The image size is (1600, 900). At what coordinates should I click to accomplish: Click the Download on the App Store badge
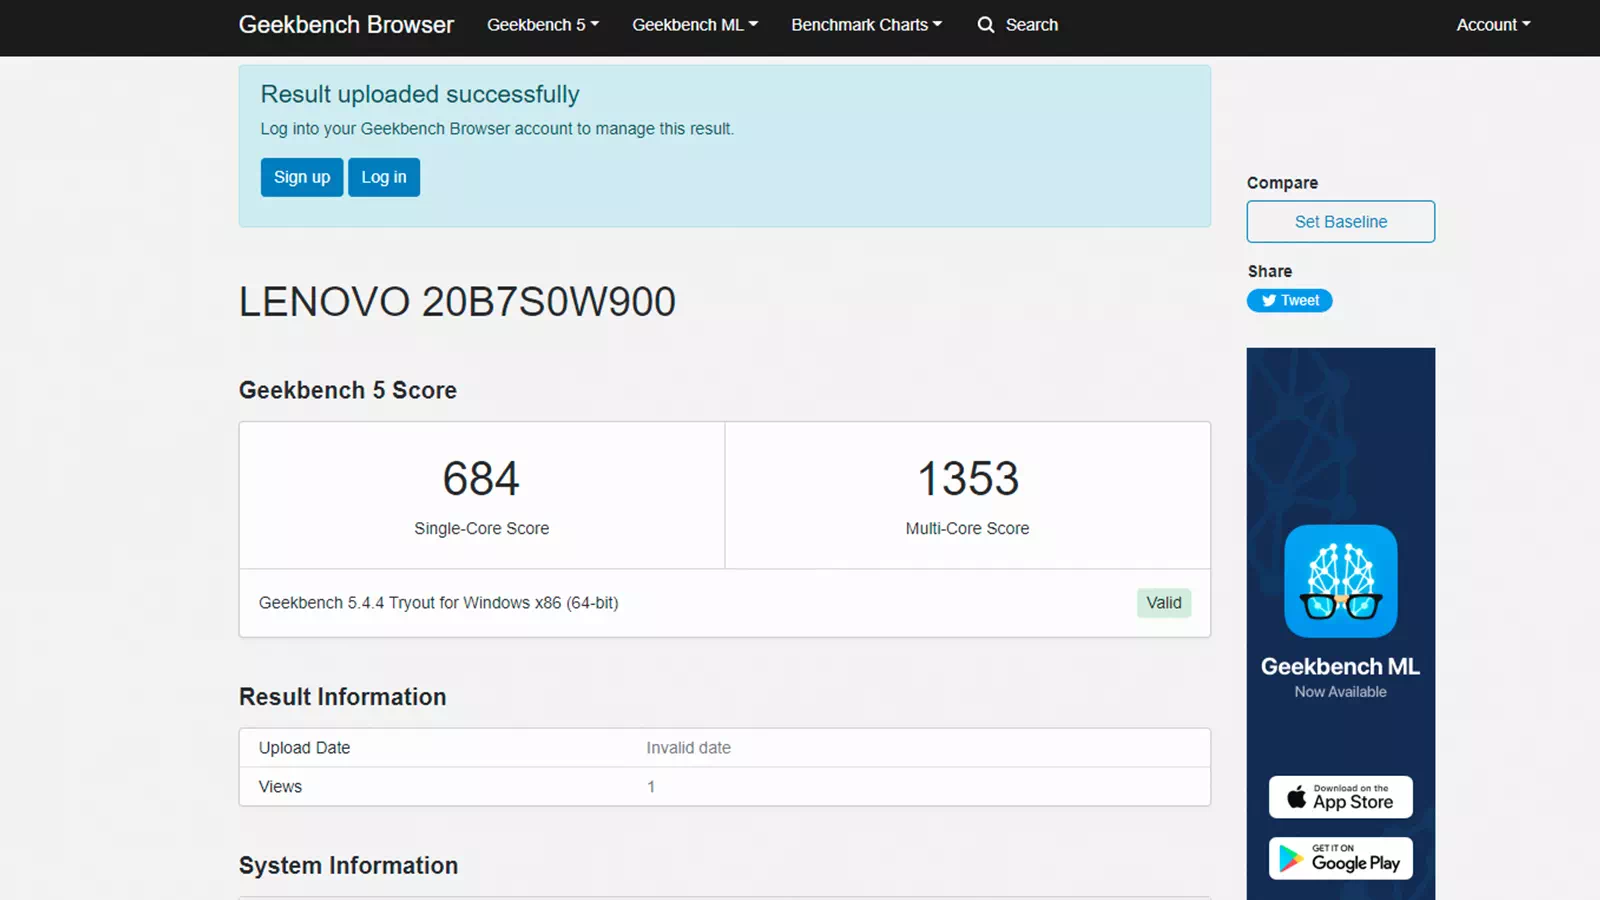[x=1340, y=797]
